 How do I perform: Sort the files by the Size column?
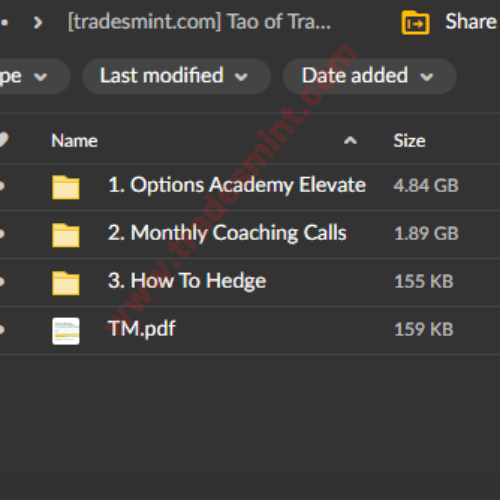tap(409, 141)
